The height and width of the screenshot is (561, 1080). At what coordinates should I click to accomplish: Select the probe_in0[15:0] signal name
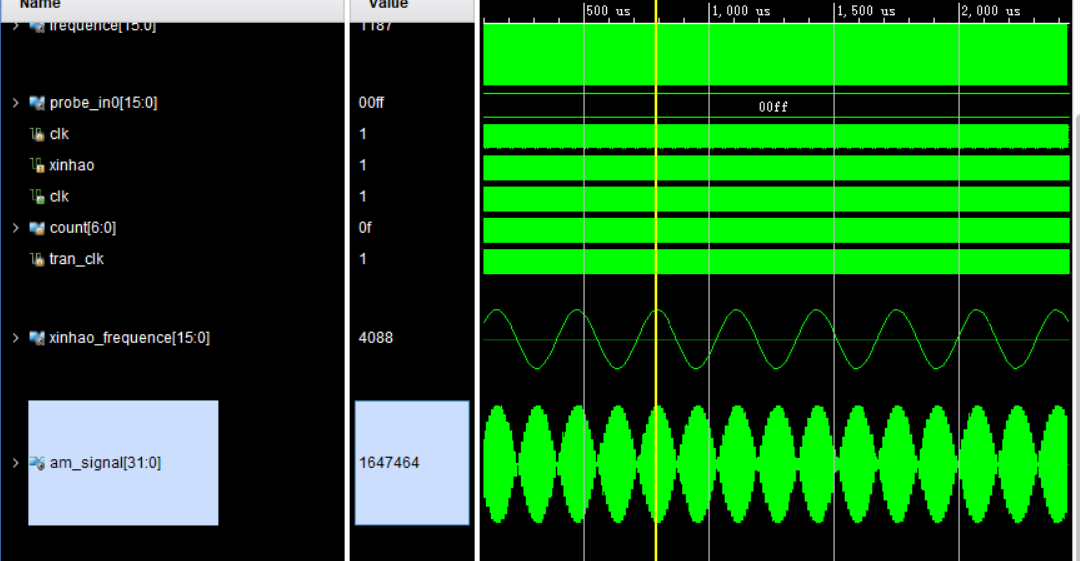[103, 103]
